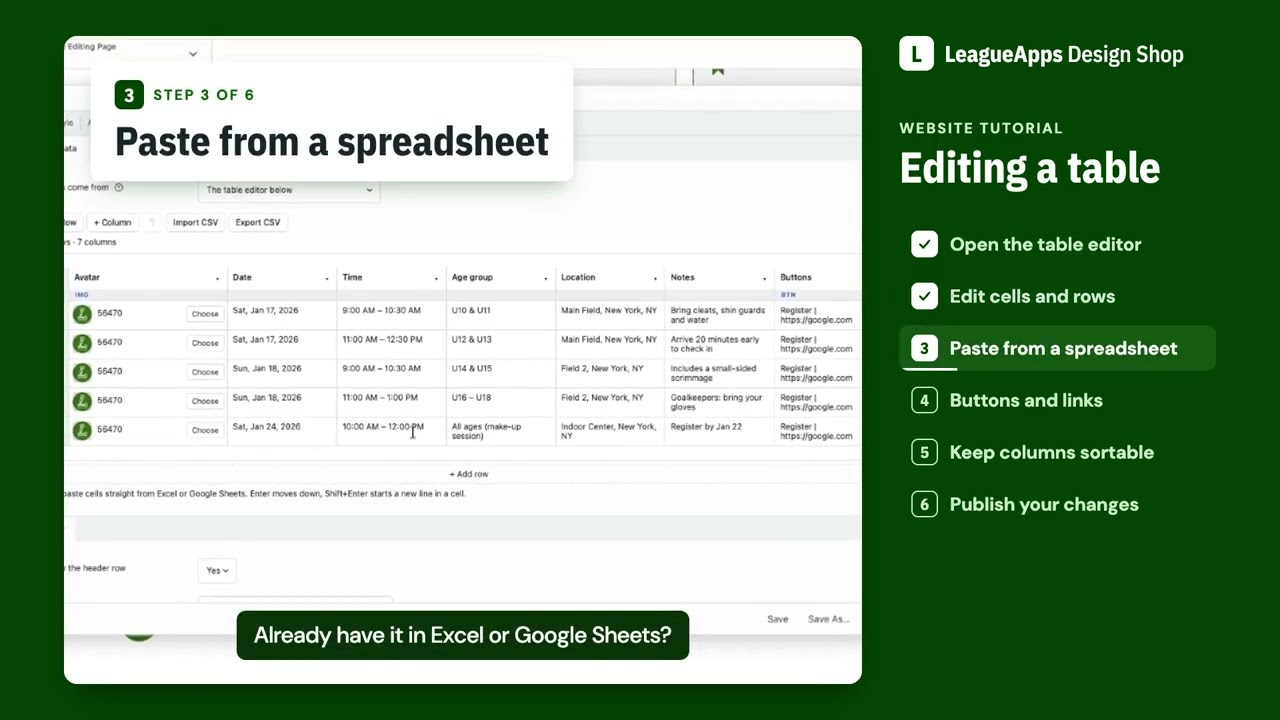The width and height of the screenshot is (1280, 720).
Task: Open the Location column options menu
Action: (655, 278)
